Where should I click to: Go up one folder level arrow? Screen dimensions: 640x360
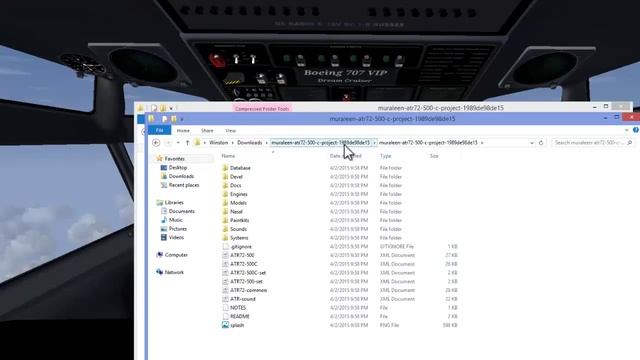click(187, 143)
